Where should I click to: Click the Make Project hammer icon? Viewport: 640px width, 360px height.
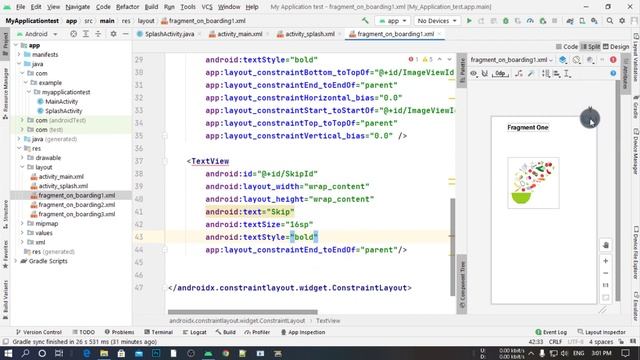365,21
